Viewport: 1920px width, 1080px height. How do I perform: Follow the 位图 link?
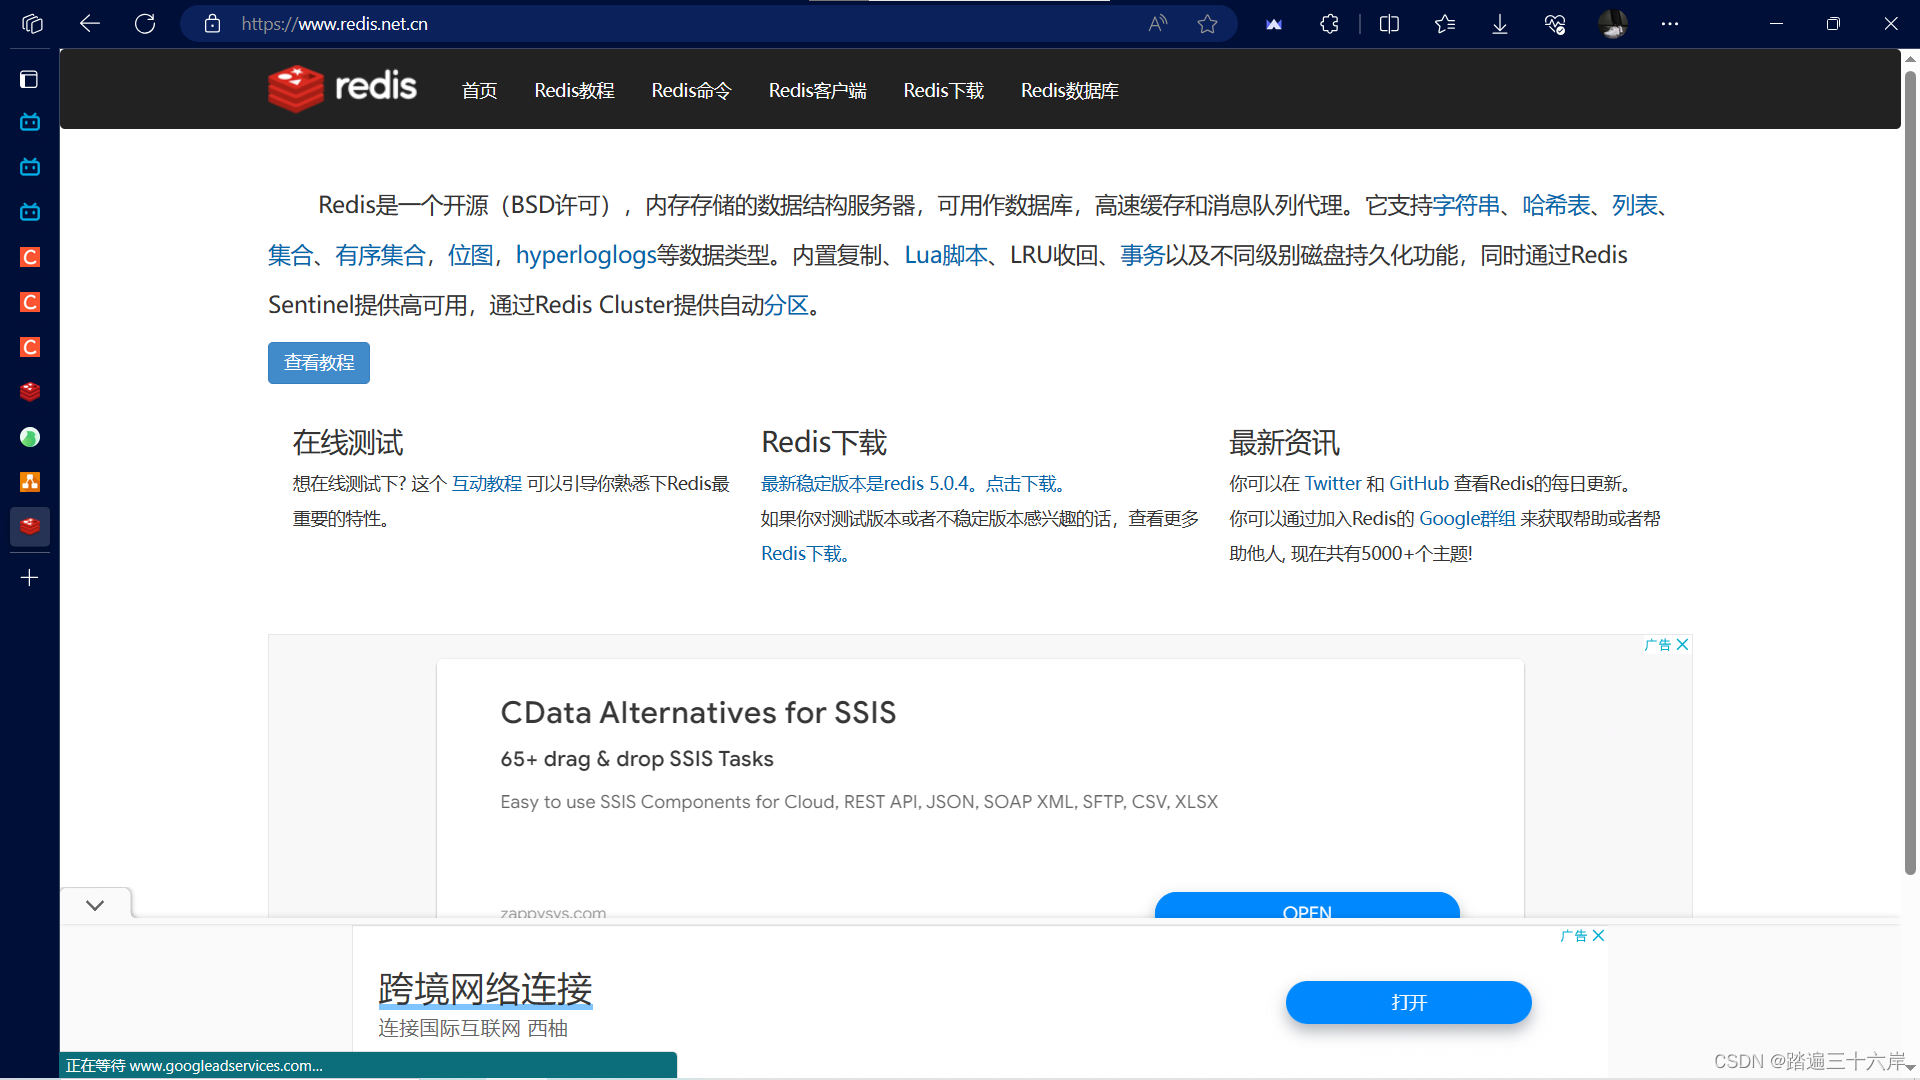coord(470,256)
